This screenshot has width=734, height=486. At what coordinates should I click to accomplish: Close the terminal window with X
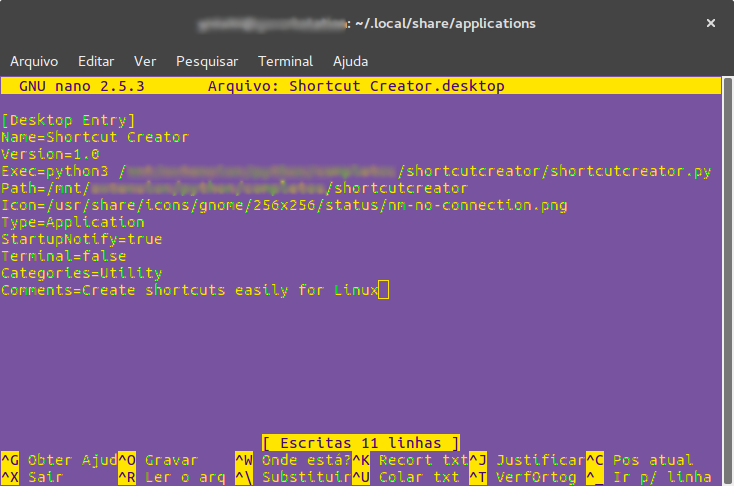tap(711, 23)
